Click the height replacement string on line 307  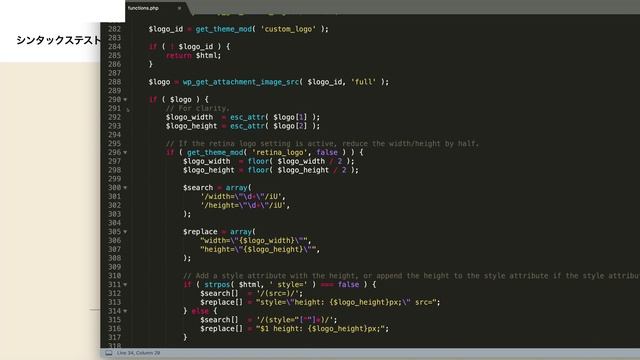click(x=258, y=249)
